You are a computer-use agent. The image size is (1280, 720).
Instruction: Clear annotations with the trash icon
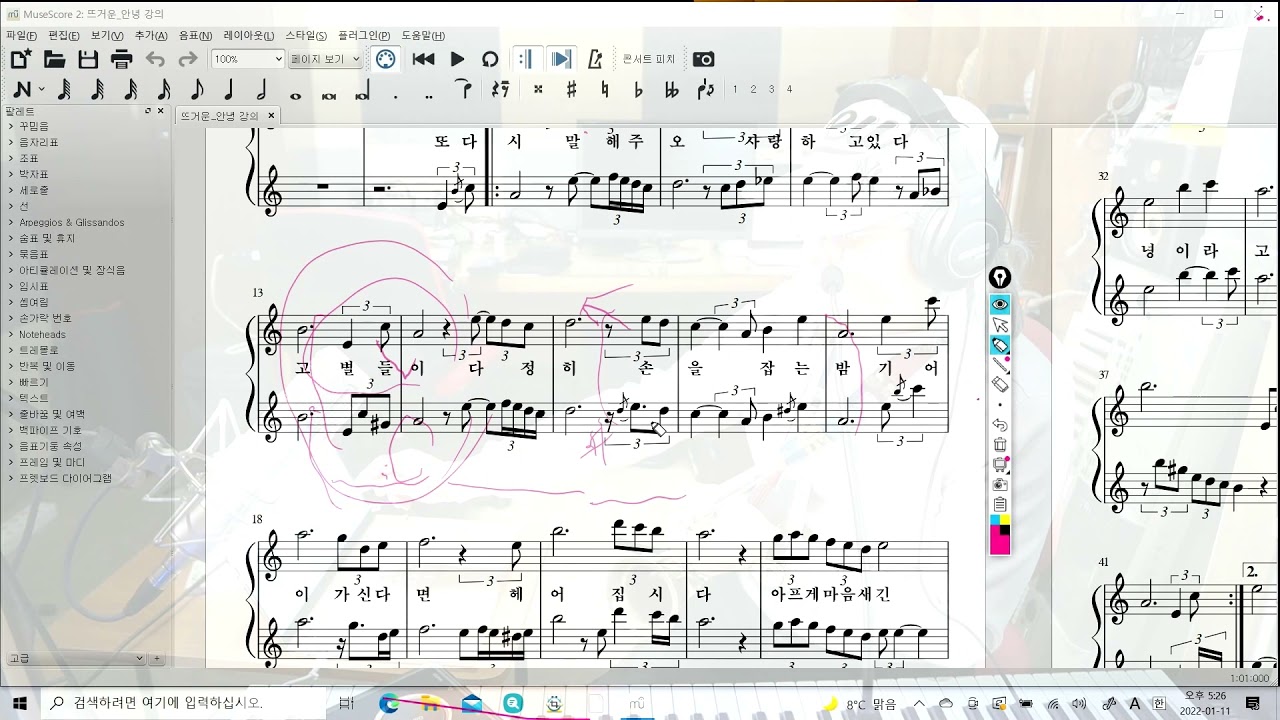pyautogui.click(x=1000, y=445)
